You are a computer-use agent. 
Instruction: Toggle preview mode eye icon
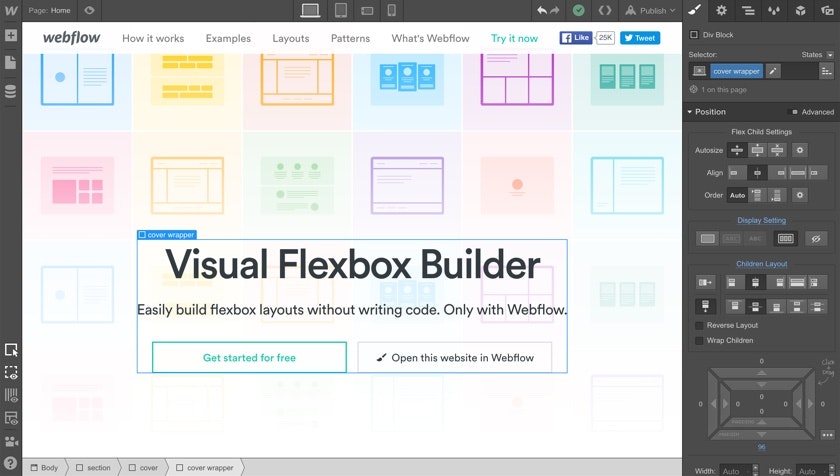pos(89,10)
